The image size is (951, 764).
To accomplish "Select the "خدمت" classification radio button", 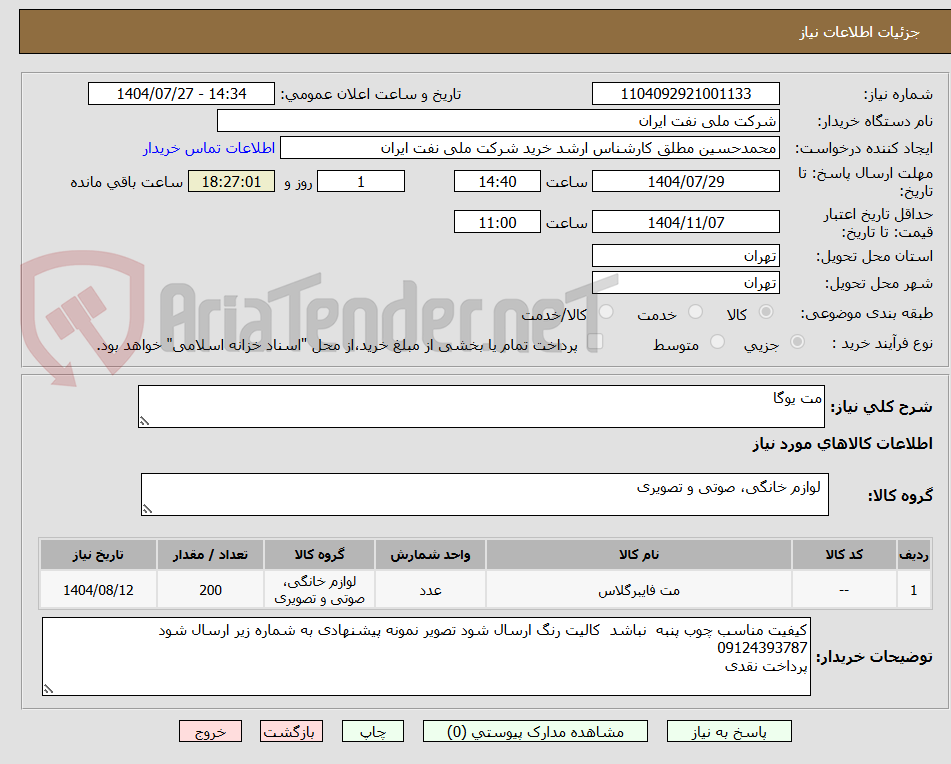I will coord(694,312).
